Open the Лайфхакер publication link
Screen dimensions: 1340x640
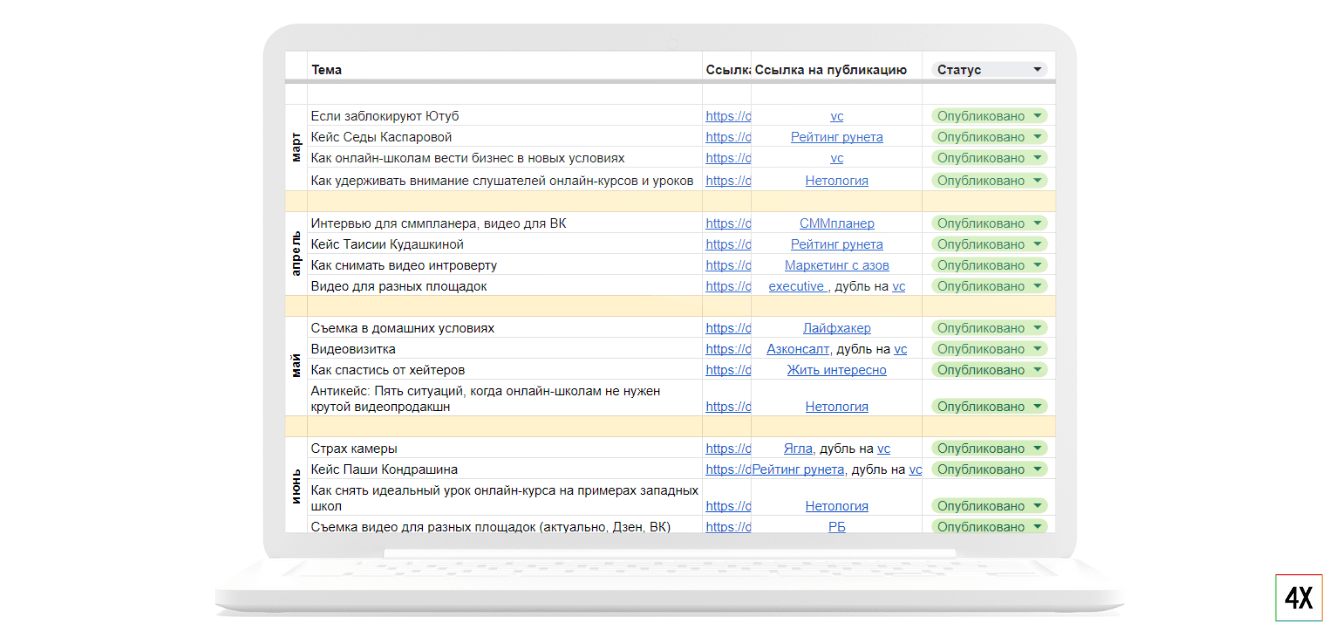[x=836, y=328]
